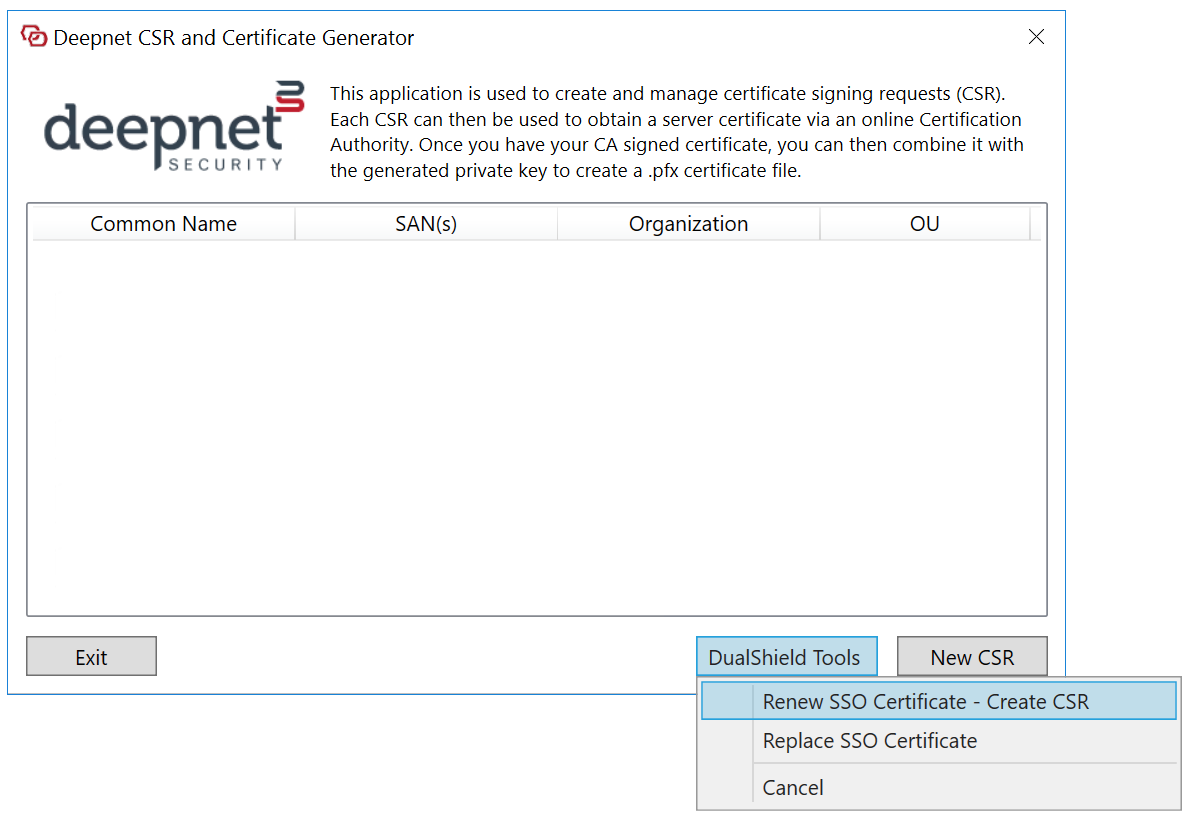Click divider between SAN(s) and Organization
The image size is (1190, 832).
557,224
